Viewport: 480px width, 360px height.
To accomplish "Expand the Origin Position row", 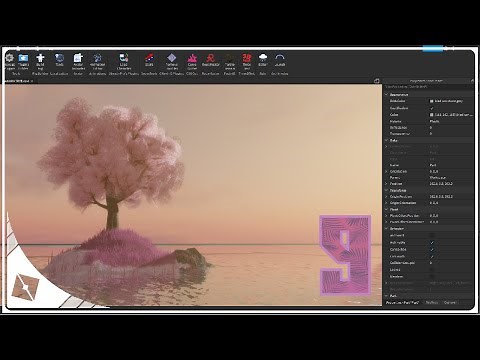I will 386,197.
